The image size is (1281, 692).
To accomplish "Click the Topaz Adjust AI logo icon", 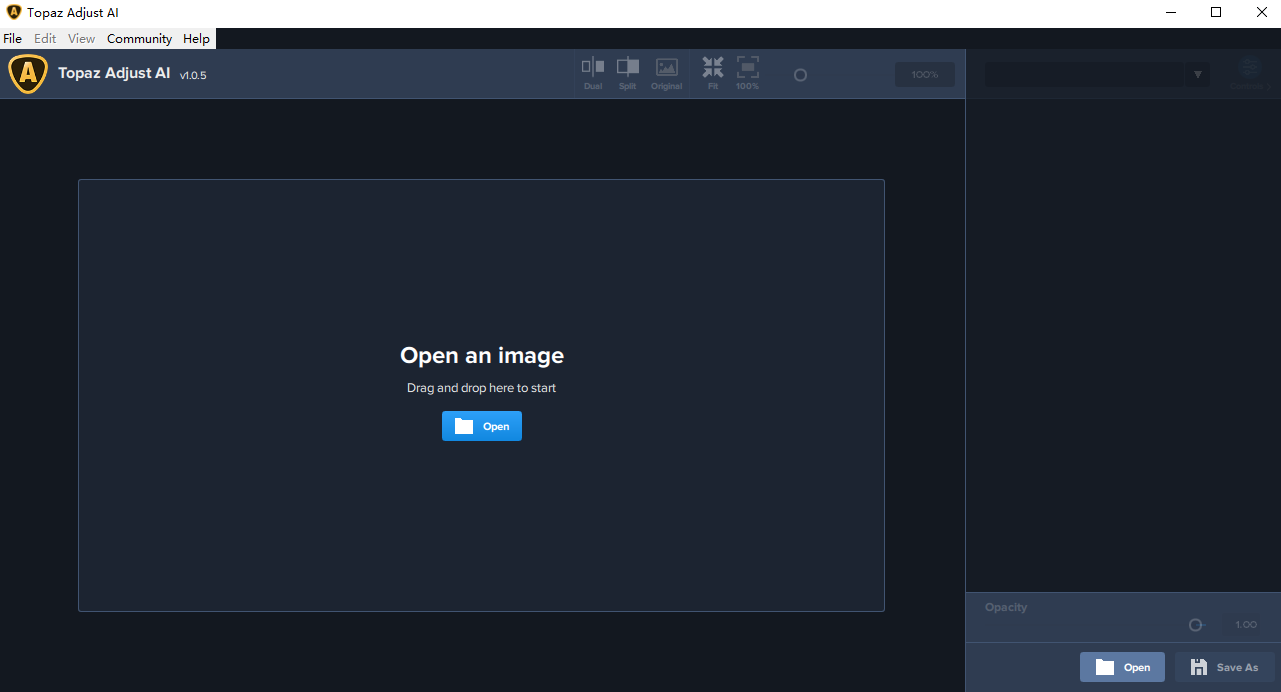I will [x=28, y=74].
